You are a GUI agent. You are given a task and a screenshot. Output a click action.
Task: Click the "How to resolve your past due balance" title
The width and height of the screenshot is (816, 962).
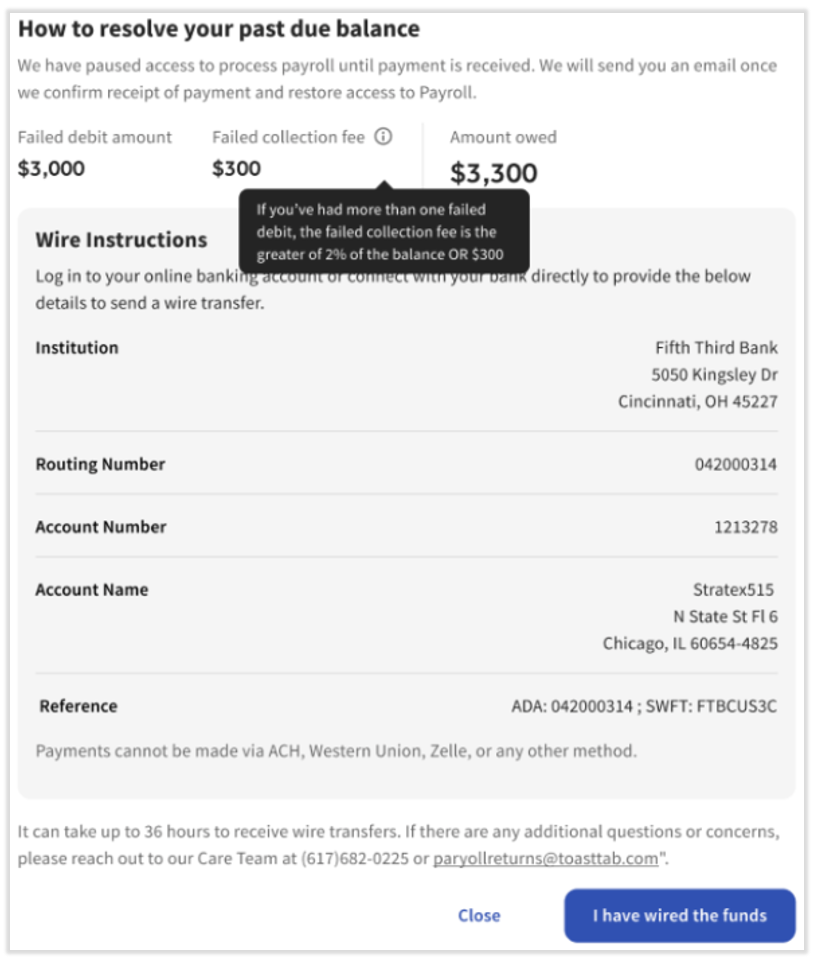pyautogui.click(x=219, y=29)
